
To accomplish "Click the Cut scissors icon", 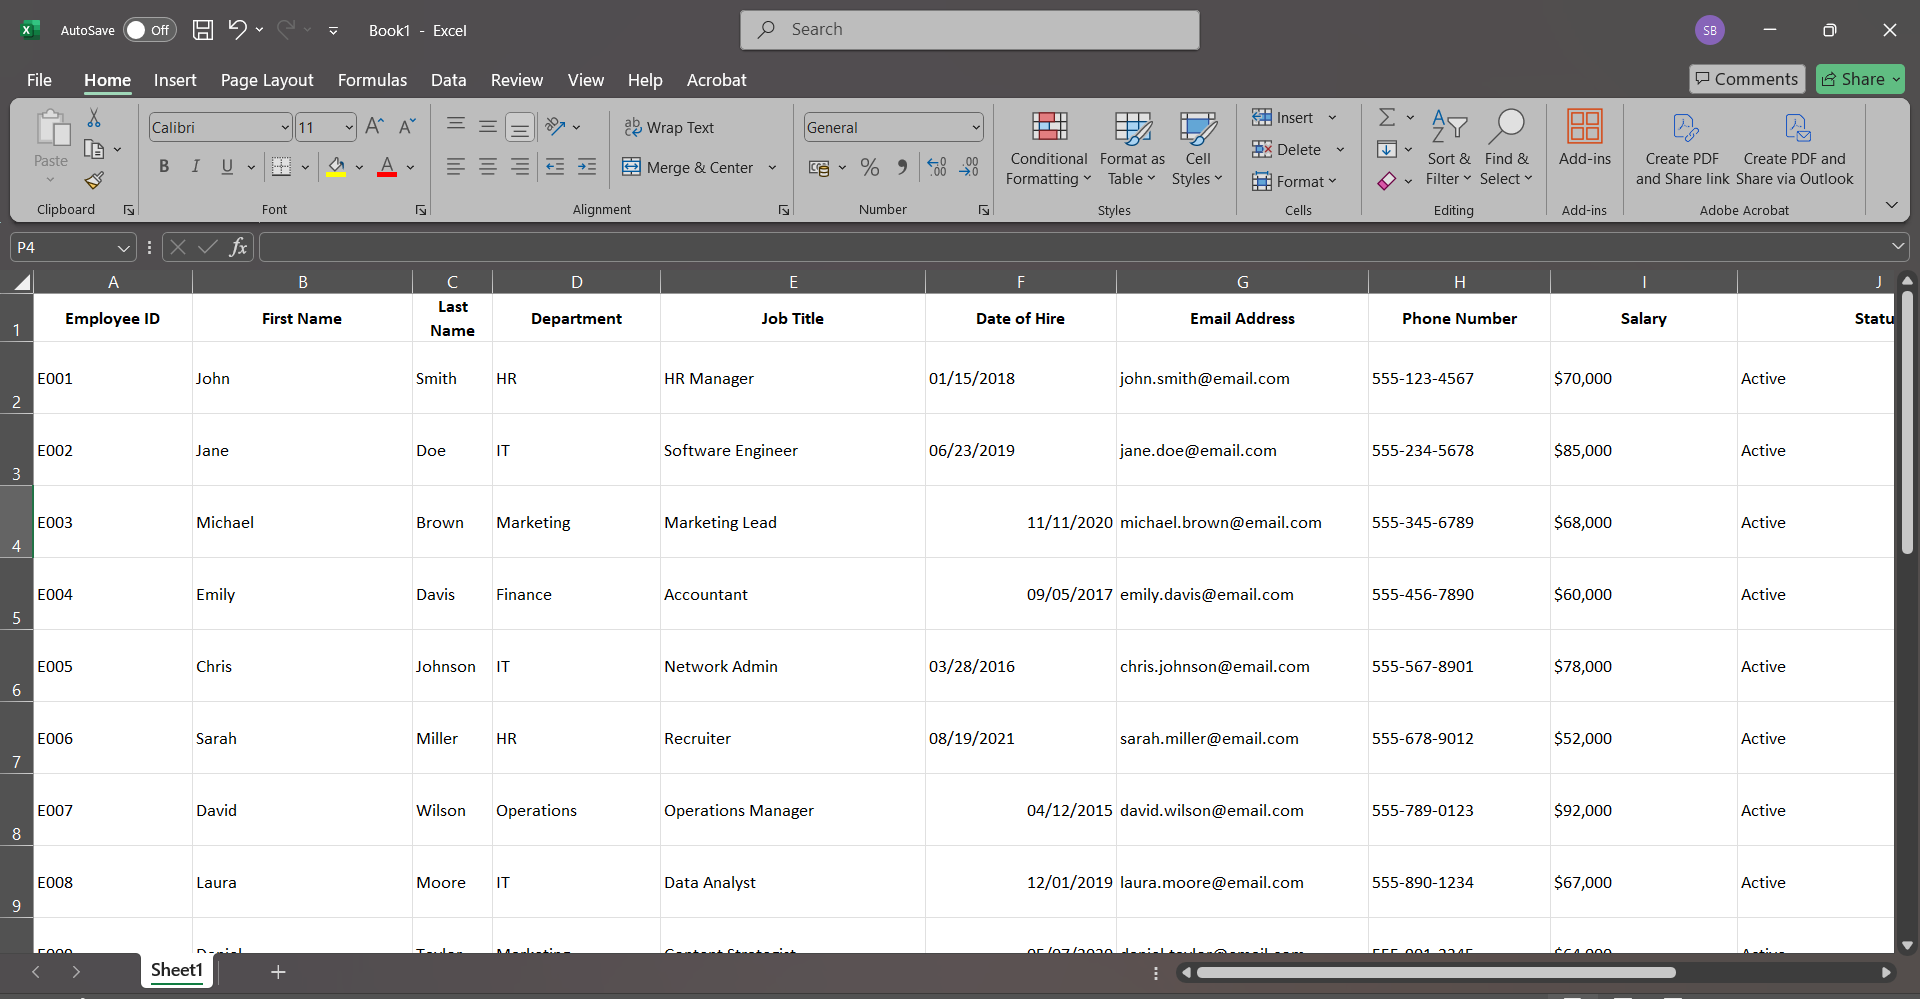I will click(x=94, y=118).
